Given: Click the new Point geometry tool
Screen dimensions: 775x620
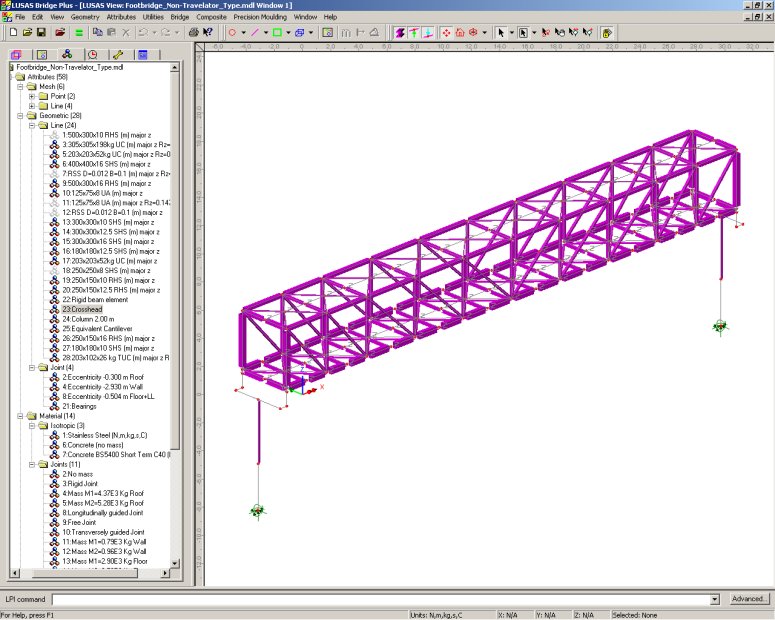Looking at the screenshot, I should click(x=231, y=32).
